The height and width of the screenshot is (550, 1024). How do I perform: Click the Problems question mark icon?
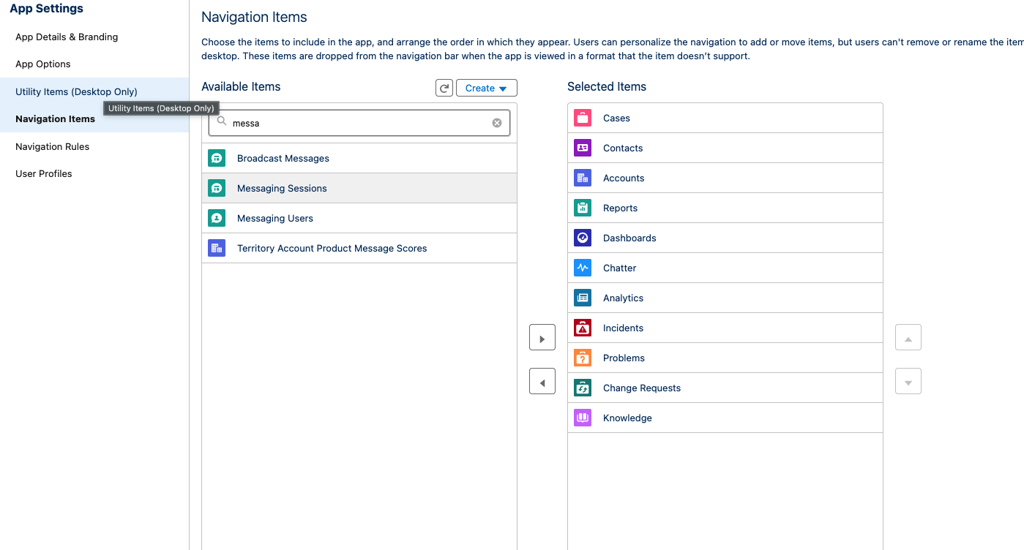583,358
